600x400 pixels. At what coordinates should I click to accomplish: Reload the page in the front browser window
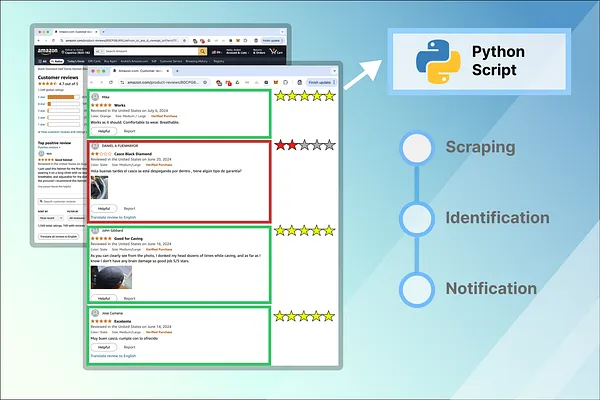click(111, 83)
